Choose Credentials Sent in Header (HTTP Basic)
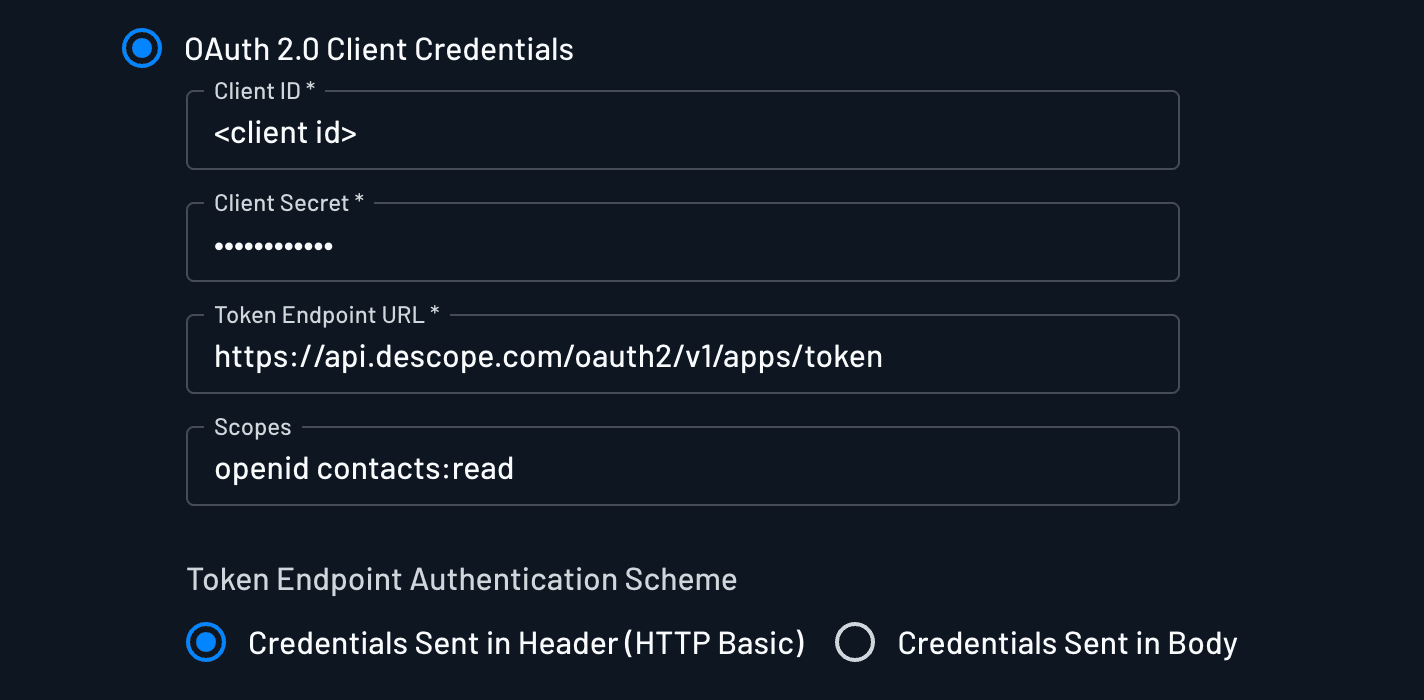1424x700 pixels. [206, 642]
